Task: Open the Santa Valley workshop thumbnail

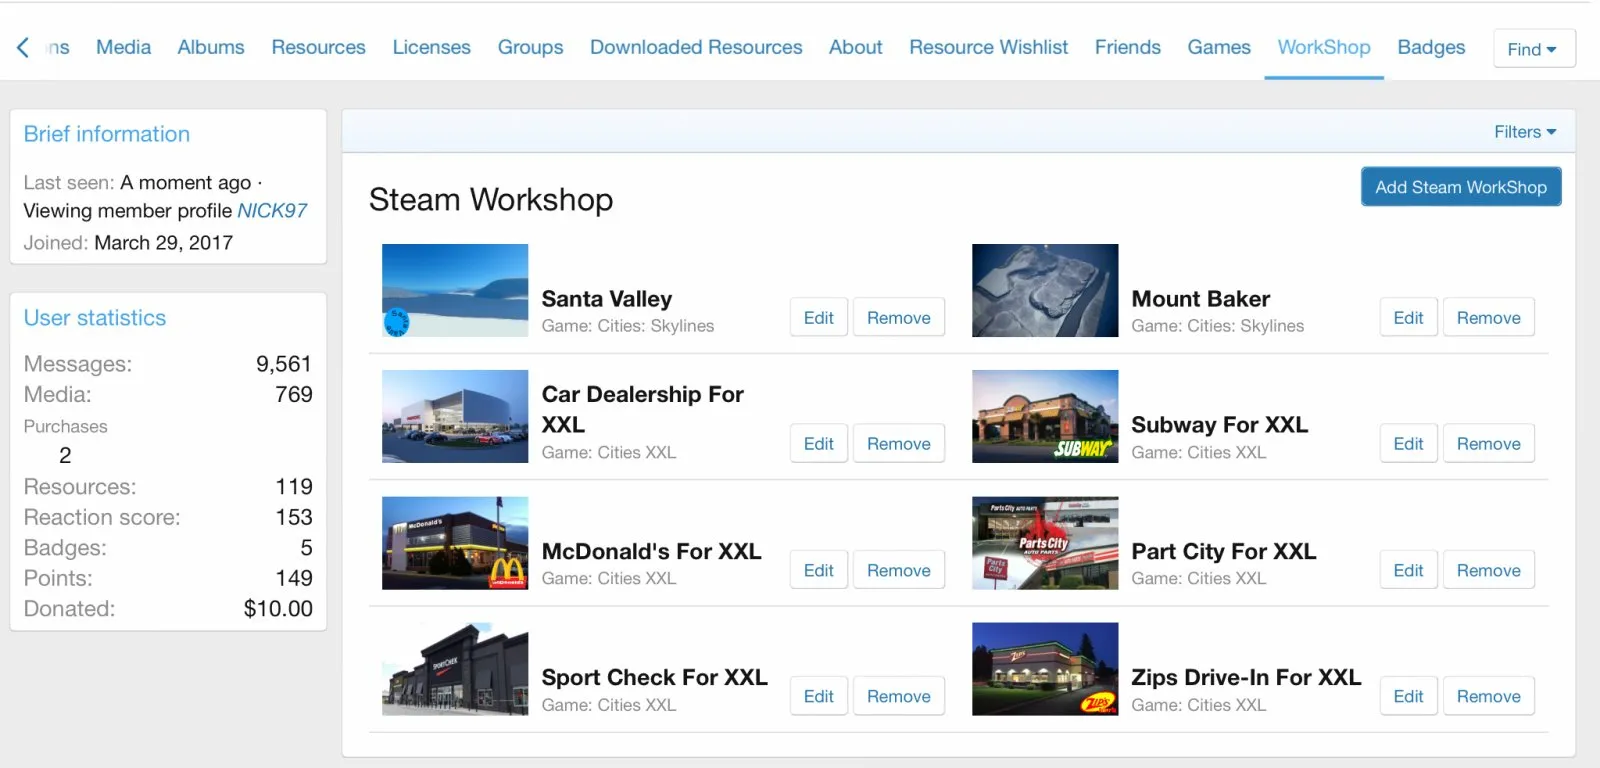Action: point(455,290)
